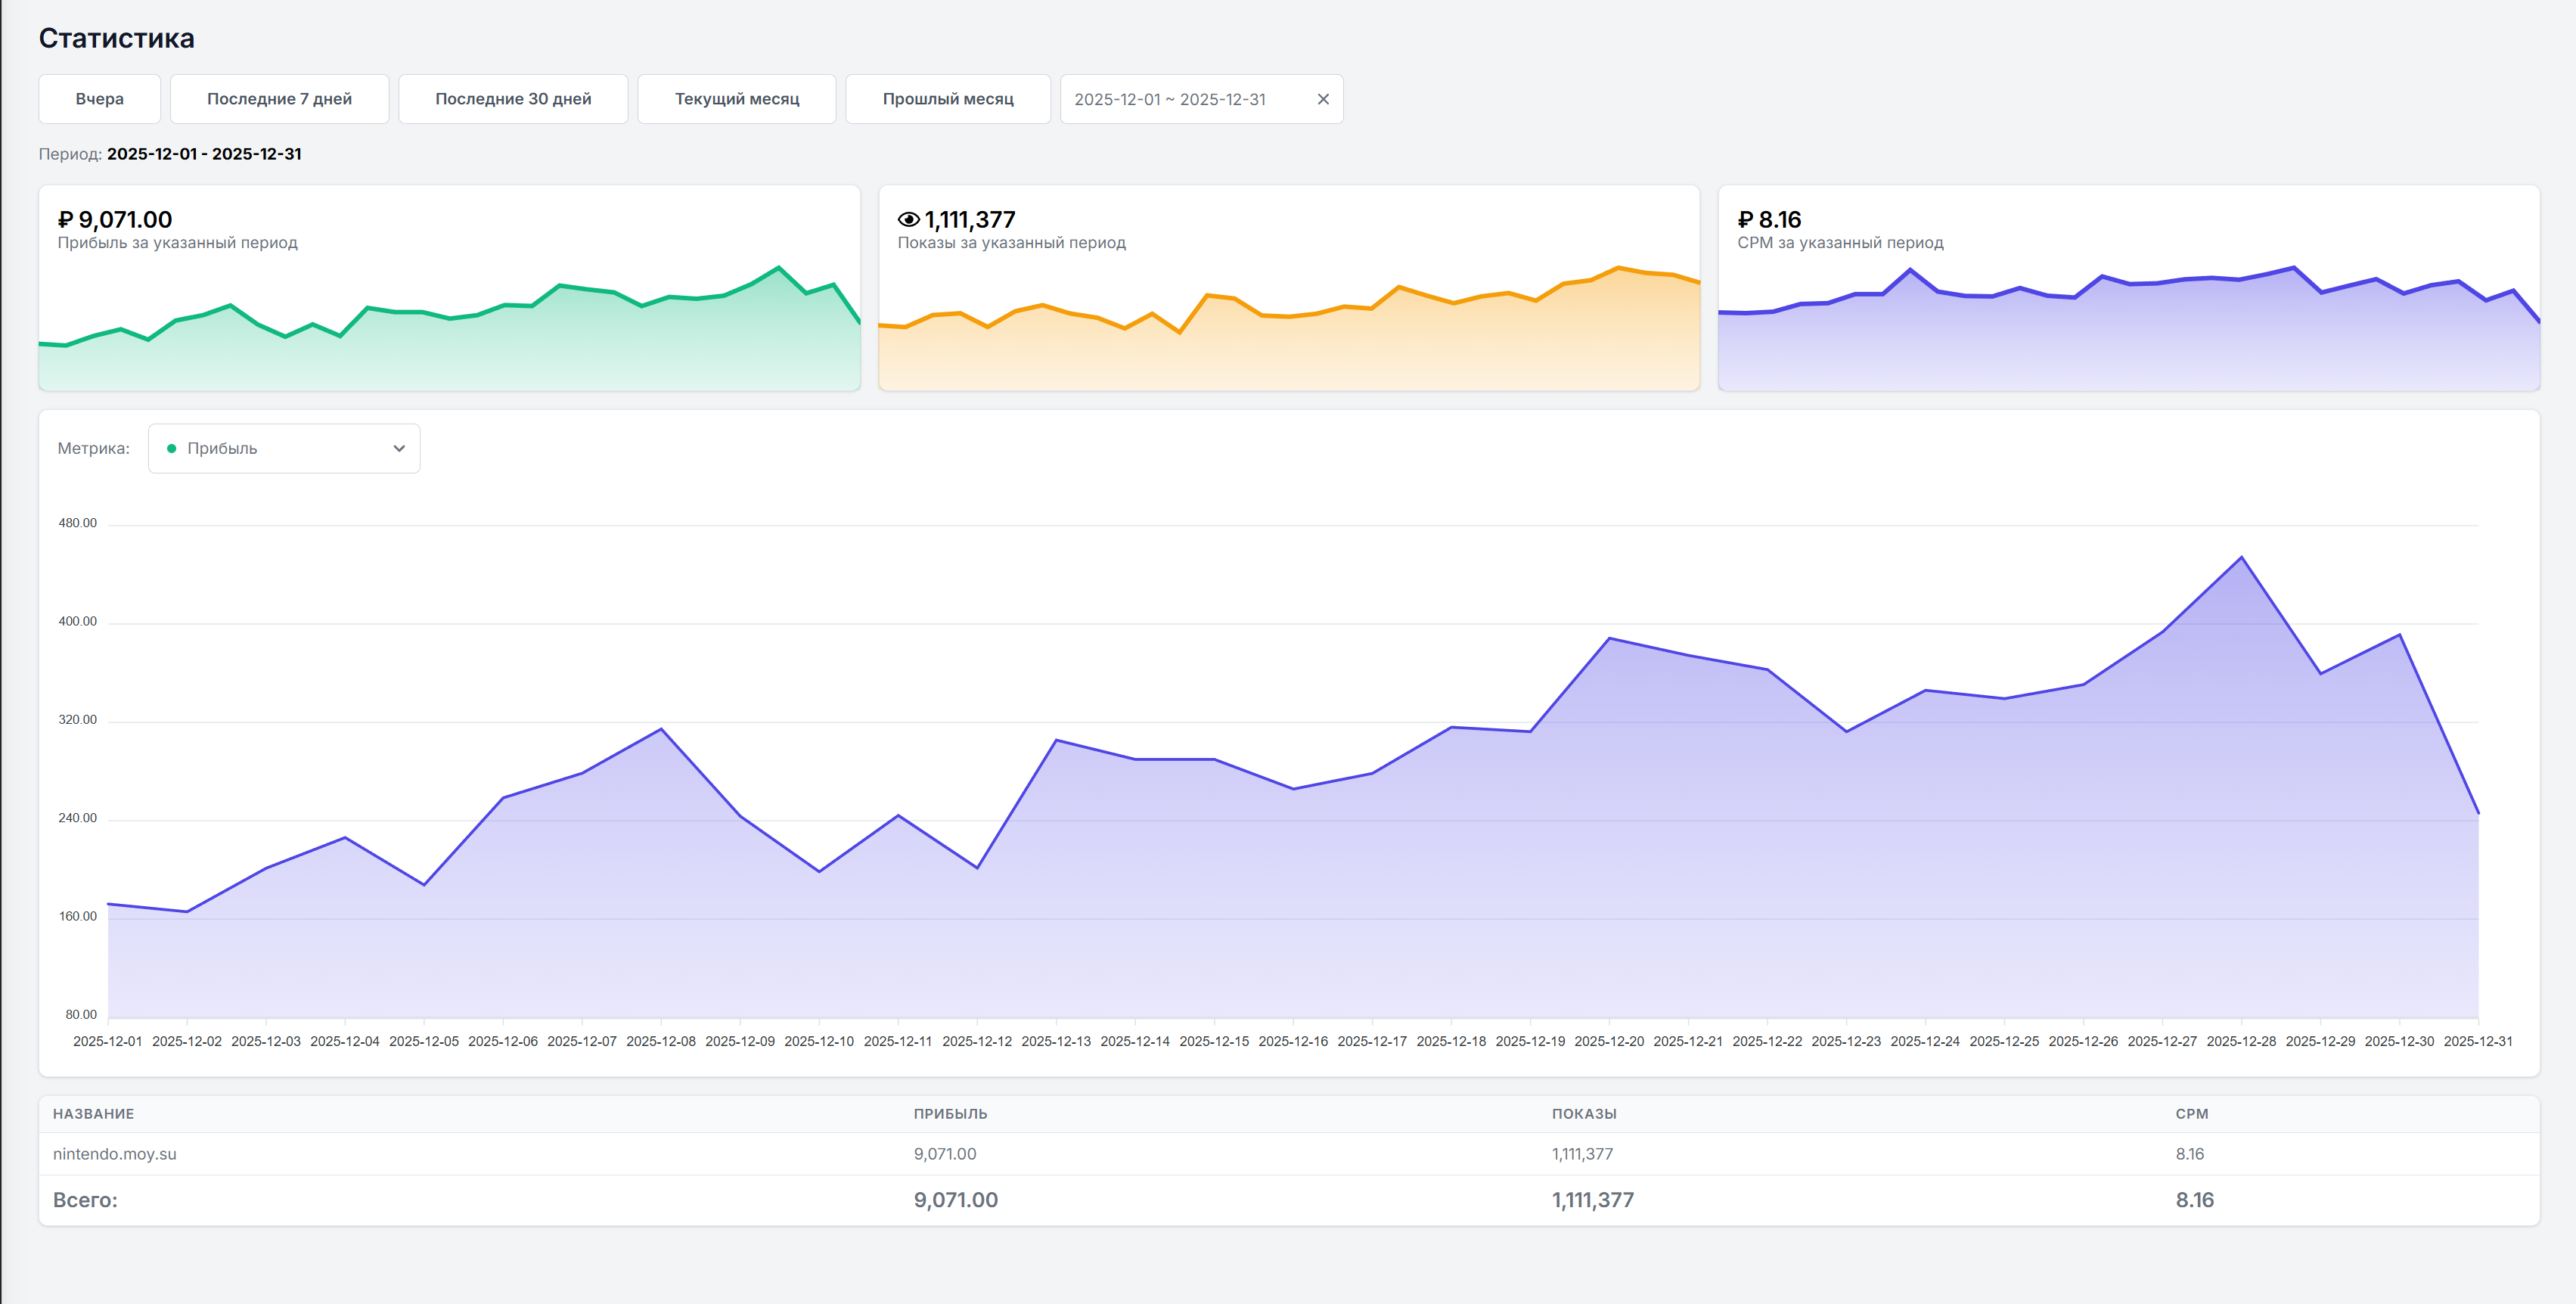This screenshot has width=2576, height=1304.
Task: Click the ruble icon next to 9,071.00
Action: 66,220
